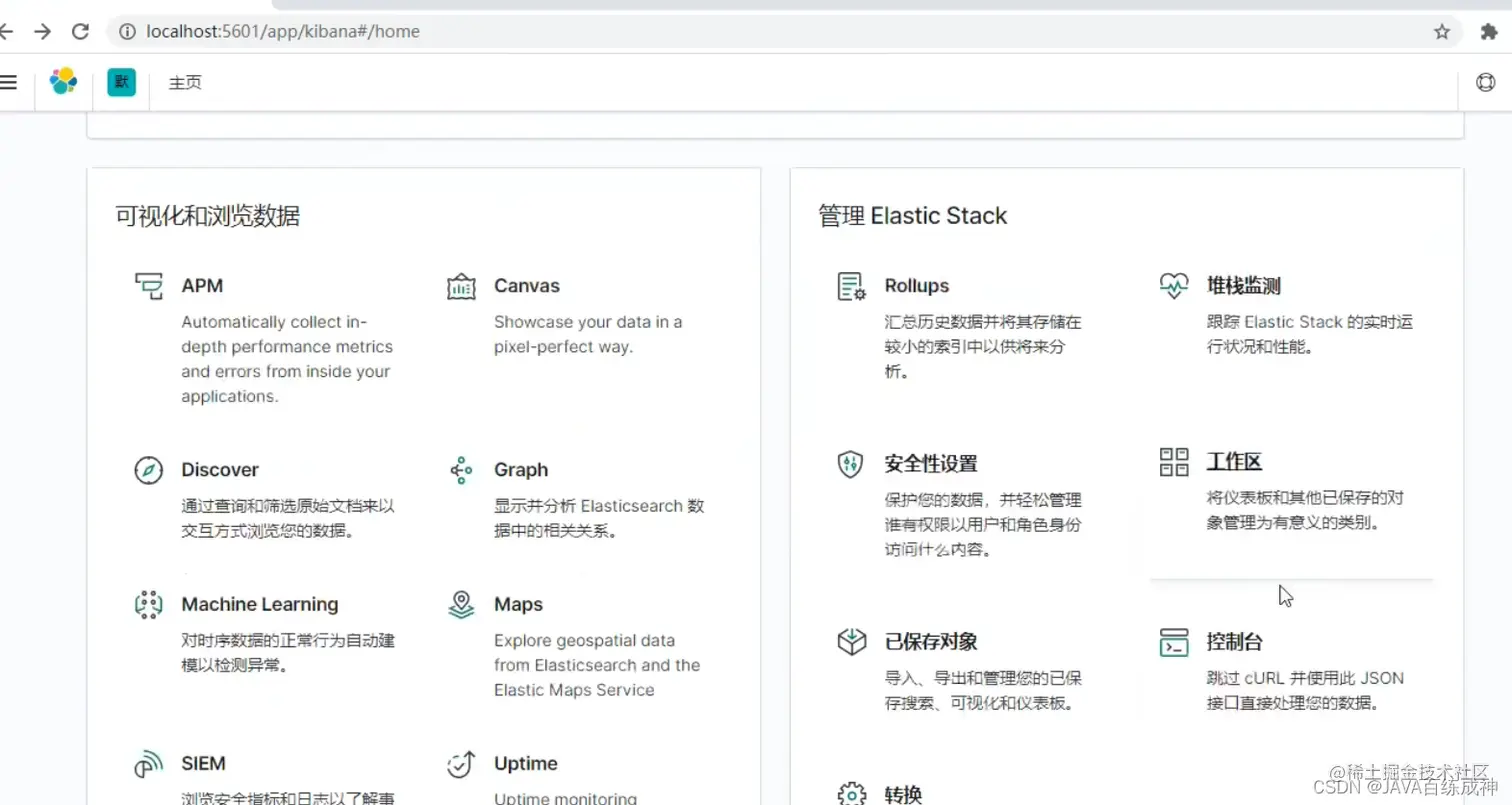Open the Canvas link title
The height and width of the screenshot is (805, 1512).
click(527, 286)
